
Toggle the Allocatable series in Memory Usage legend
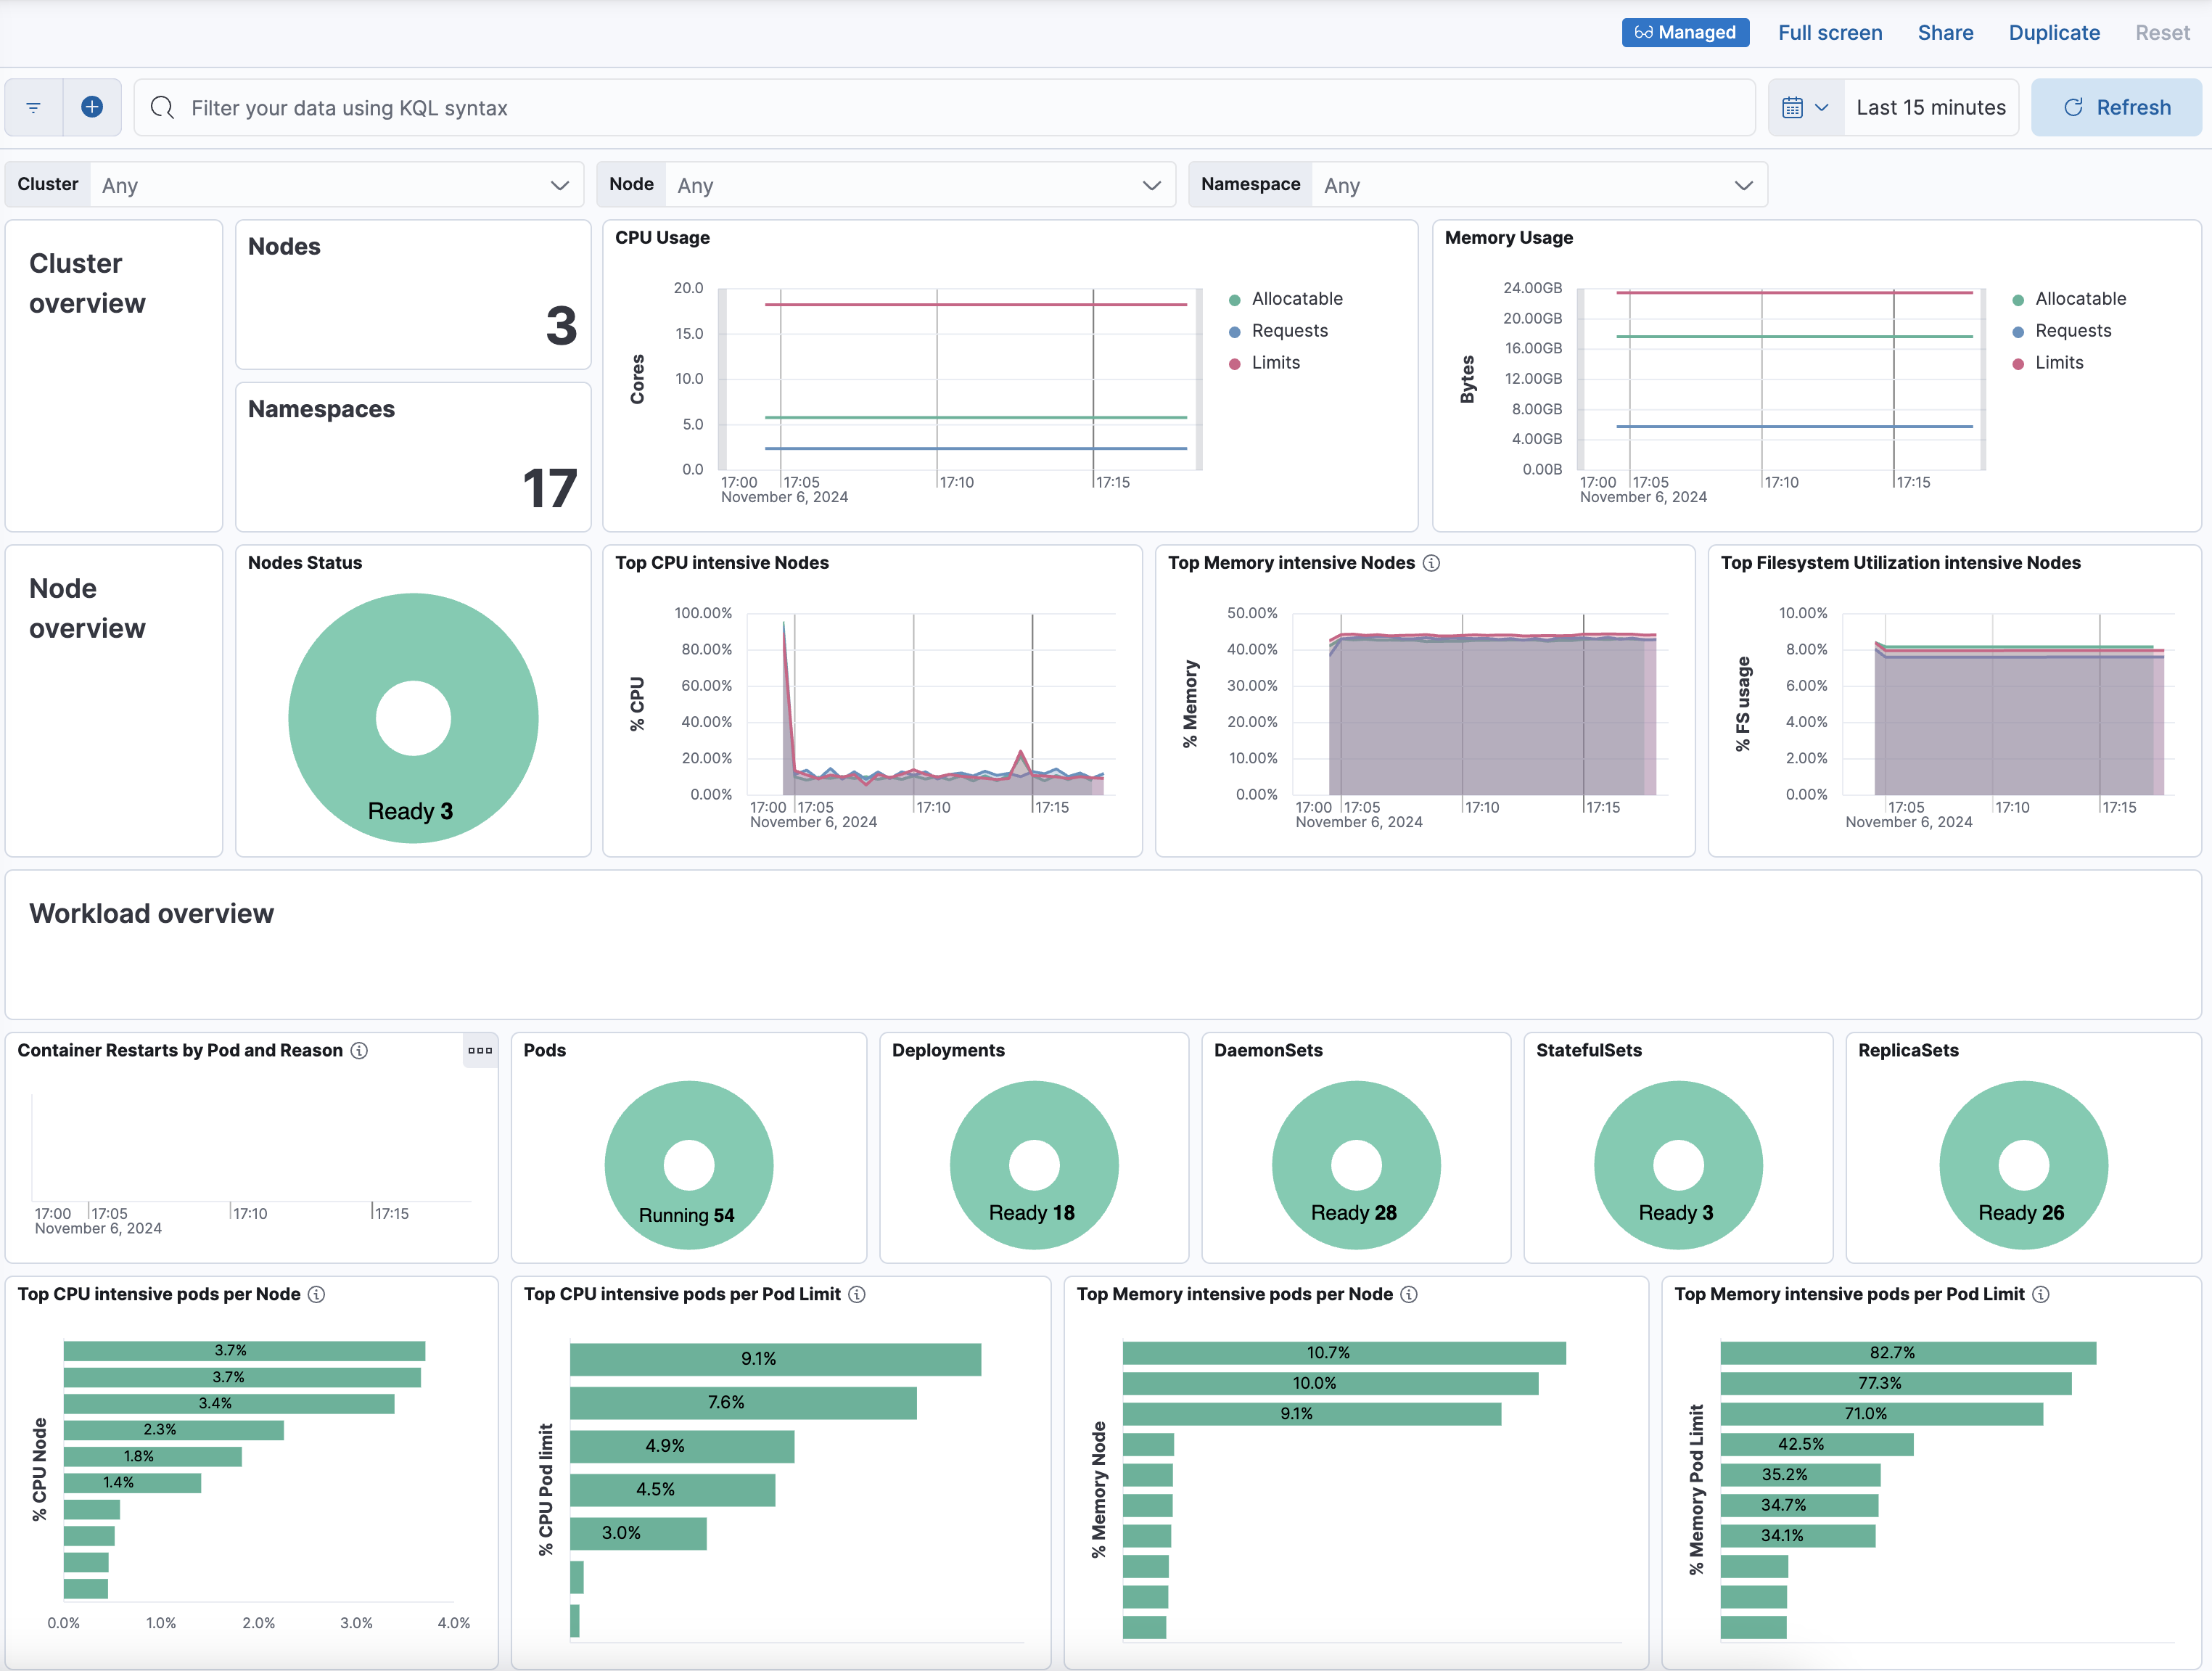2080,298
